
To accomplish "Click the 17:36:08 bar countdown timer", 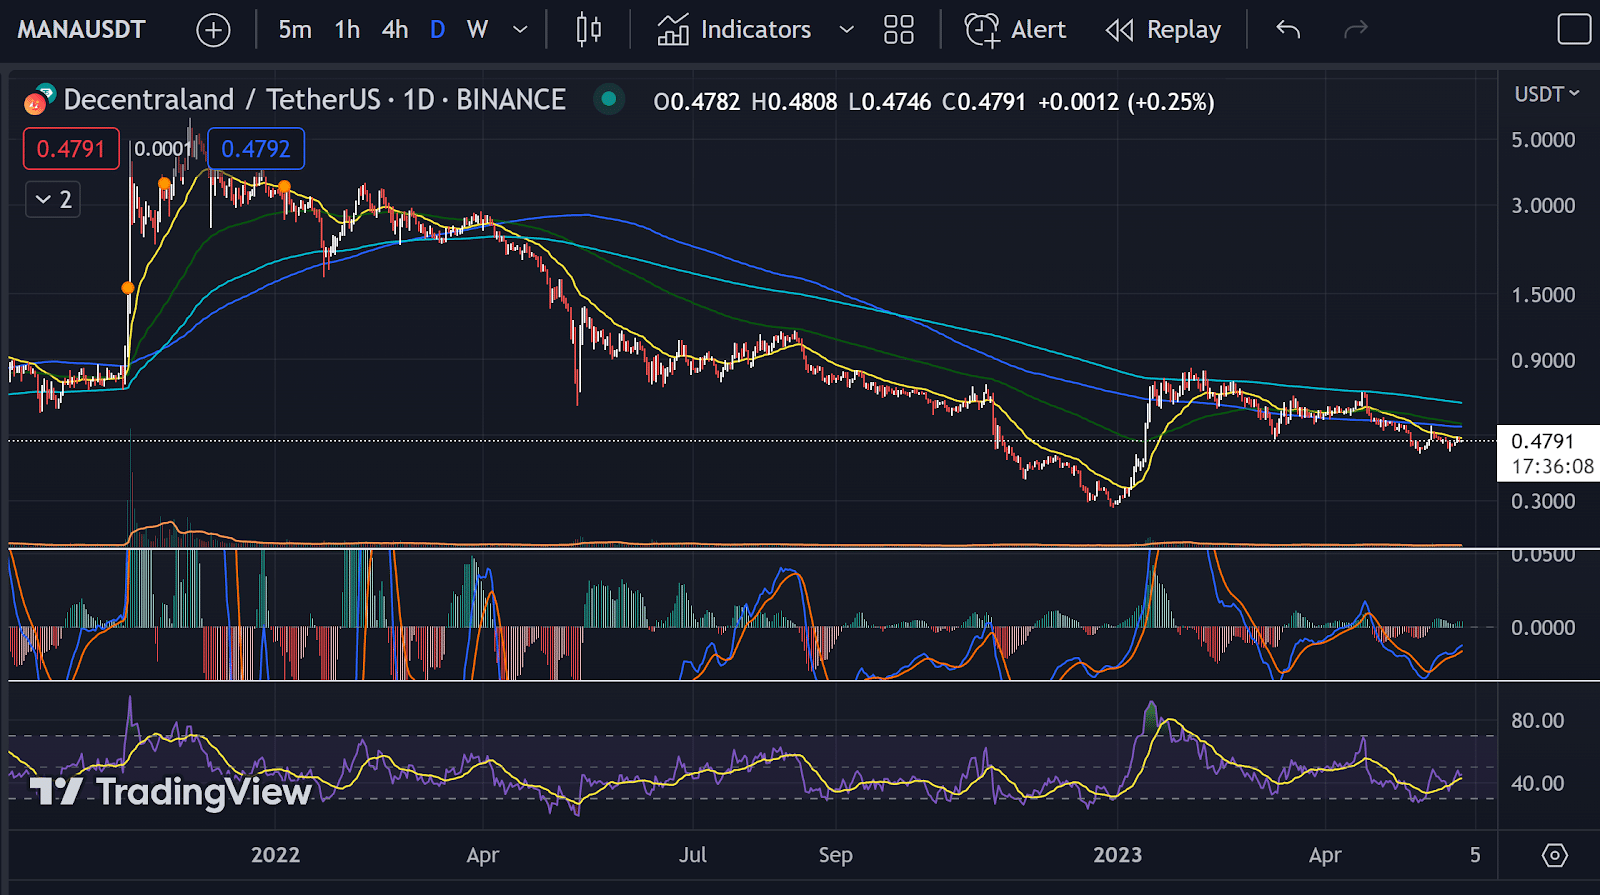I will click(x=1553, y=466).
